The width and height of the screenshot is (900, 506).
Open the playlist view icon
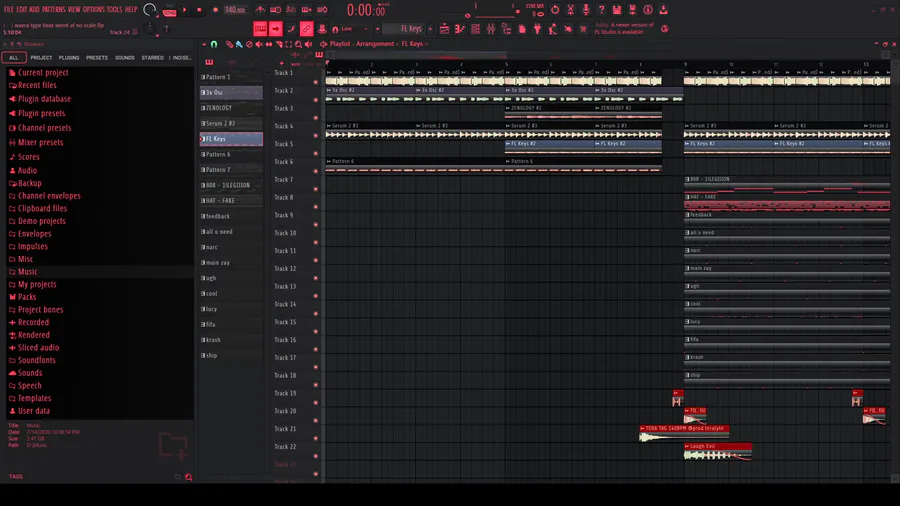[444, 29]
